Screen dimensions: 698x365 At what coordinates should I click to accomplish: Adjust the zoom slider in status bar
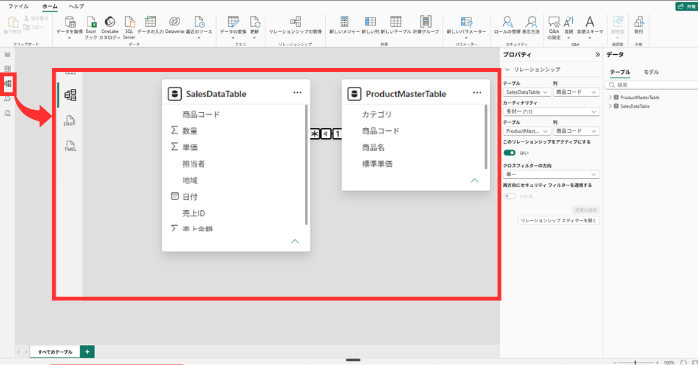tap(636, 363)
